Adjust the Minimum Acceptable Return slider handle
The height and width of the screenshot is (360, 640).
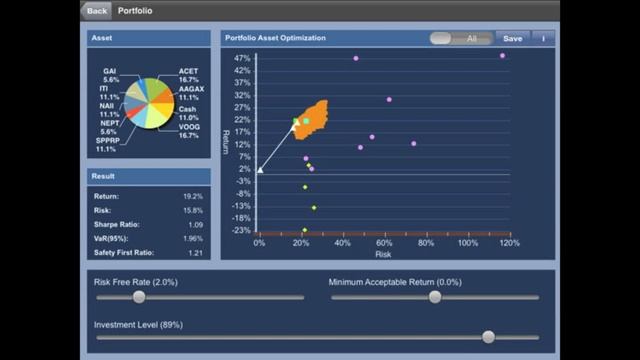pos(435,297)
